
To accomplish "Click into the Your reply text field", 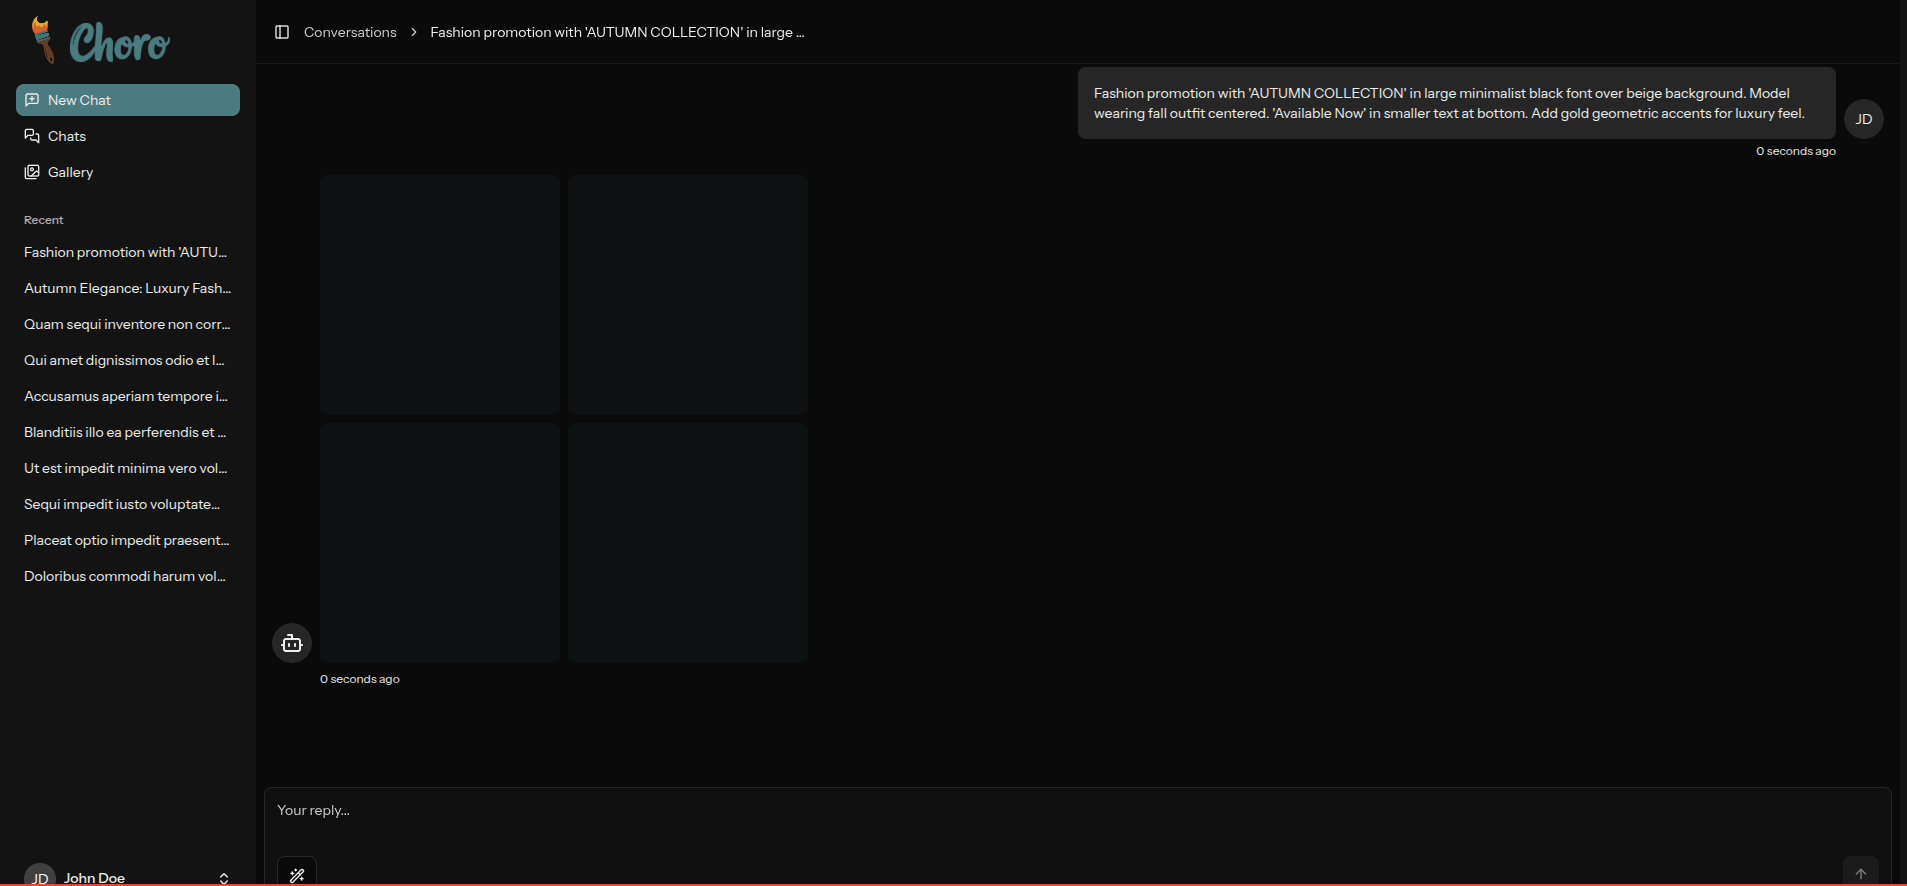I will [x=1076, y=811].
